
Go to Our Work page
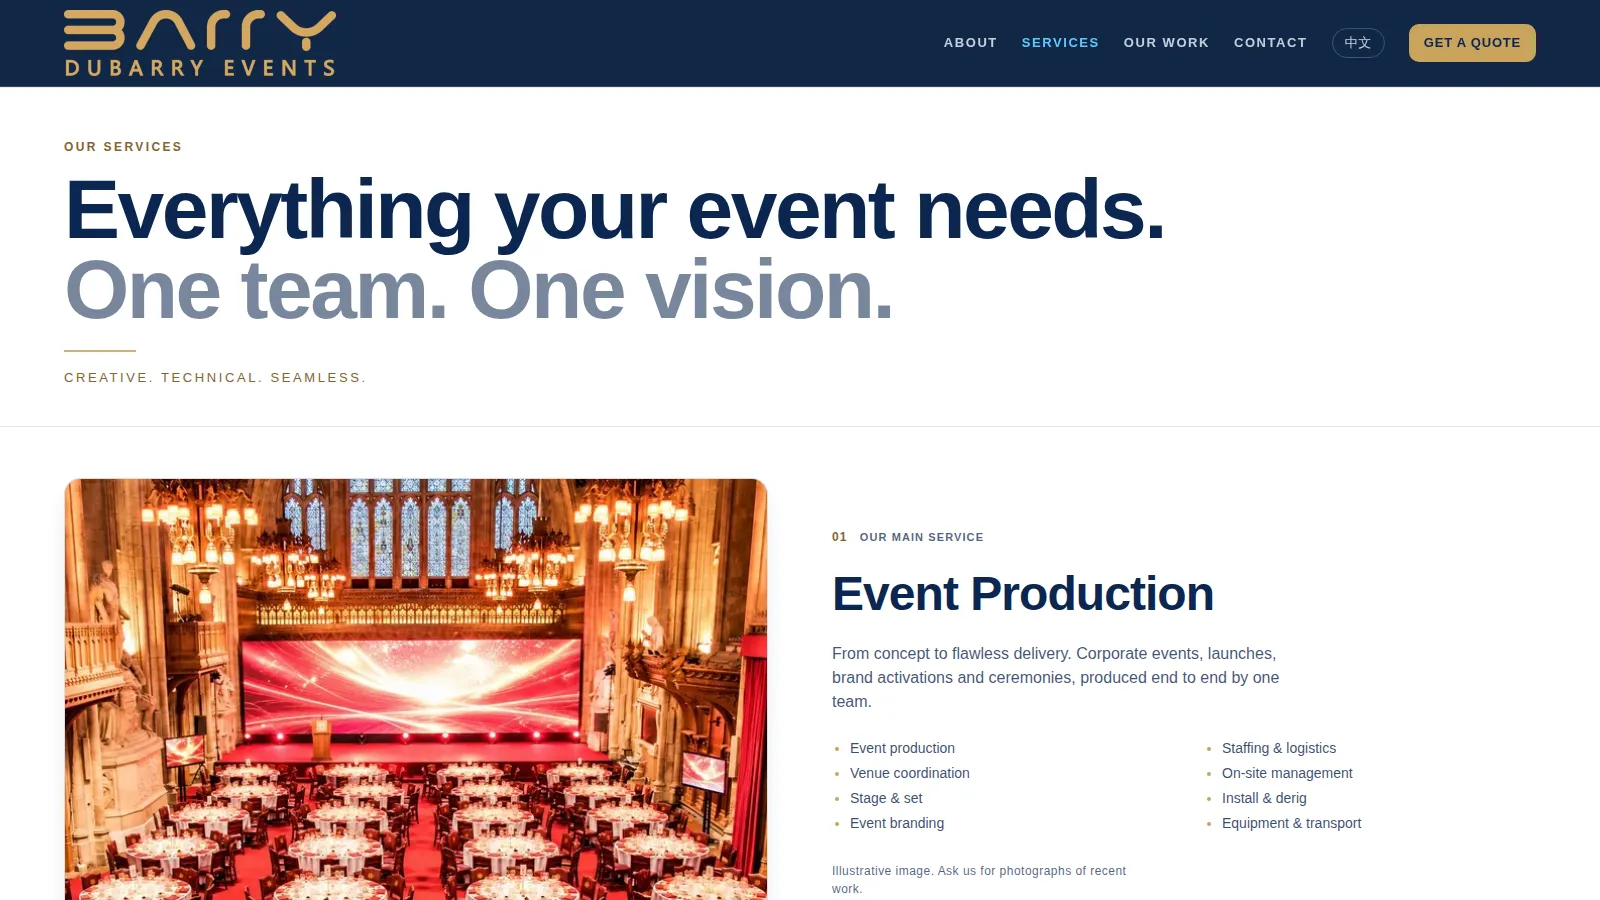pos(1166,43)
